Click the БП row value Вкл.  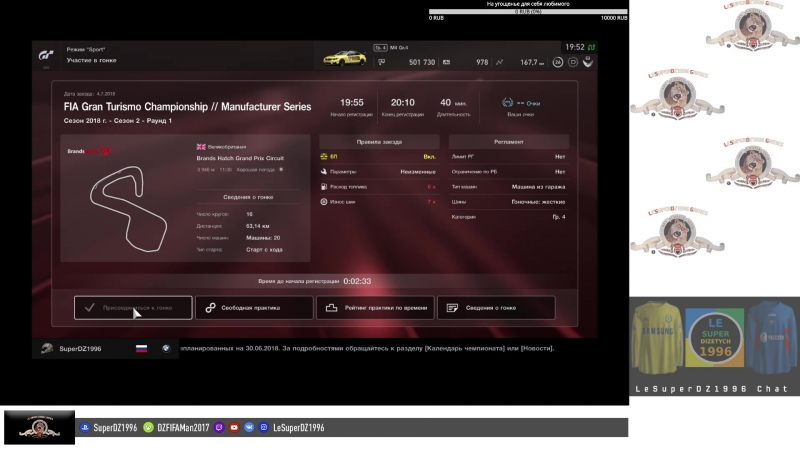(430, 157)
